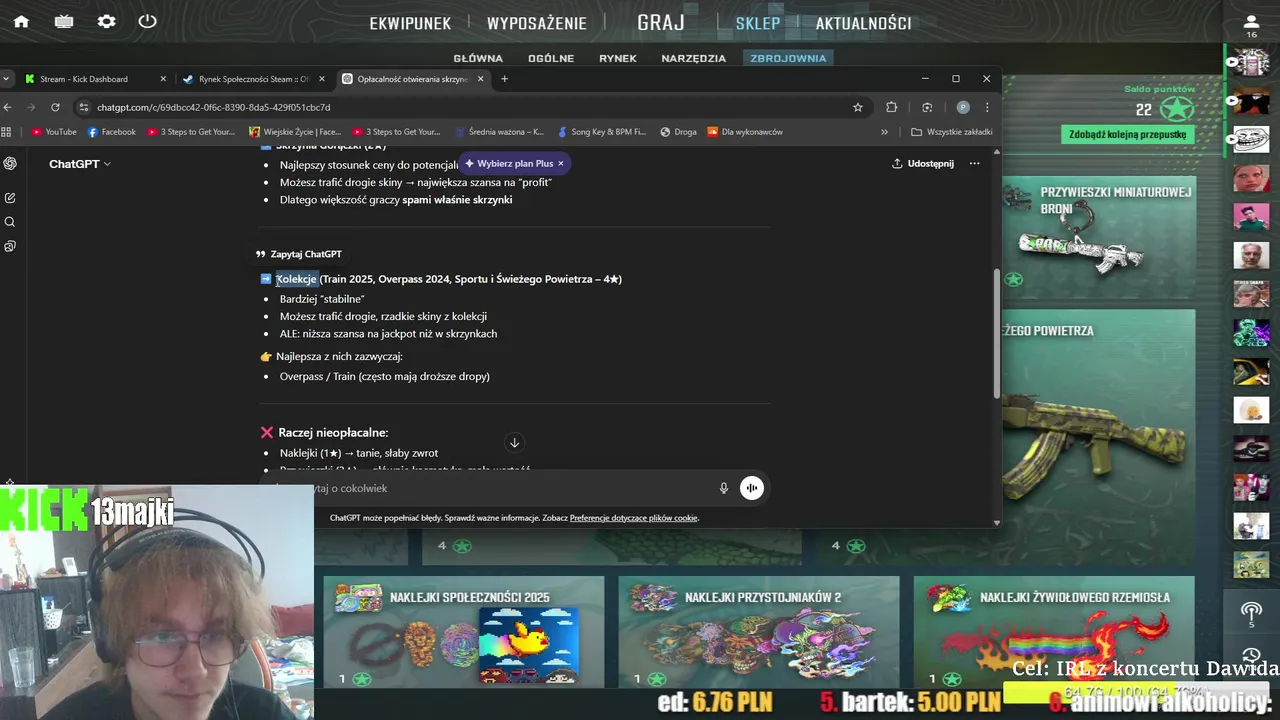
Task: Open Naklejki Żywiołowego Rzemiosła card
Action: (x=1054, y=630)
